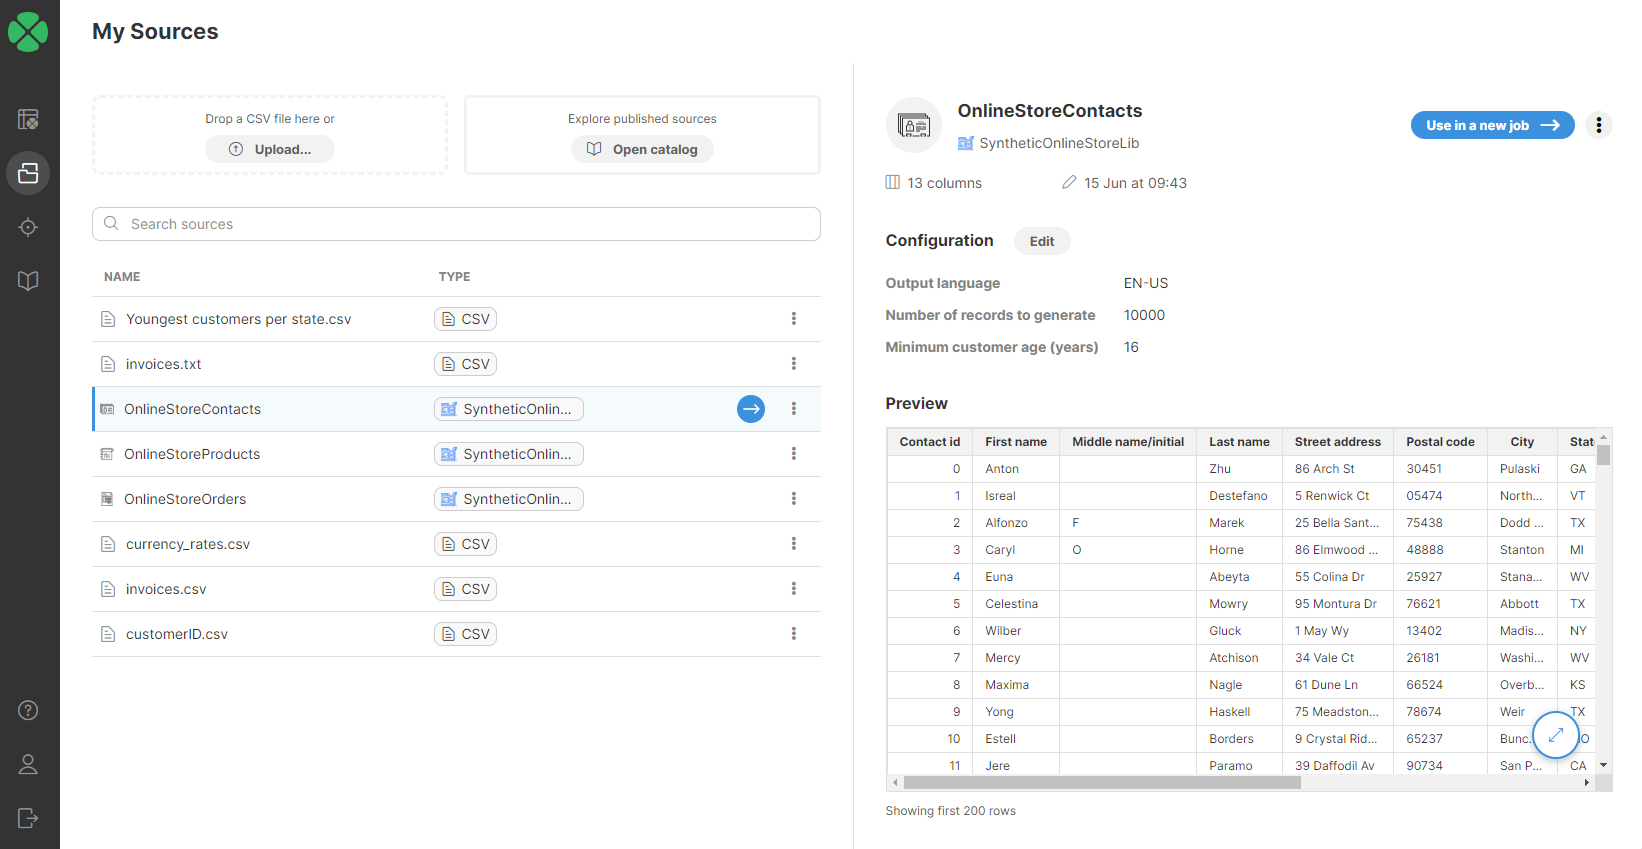Click the log out icon
Viewport: 1642px width, 849px height.
(28, 818)
